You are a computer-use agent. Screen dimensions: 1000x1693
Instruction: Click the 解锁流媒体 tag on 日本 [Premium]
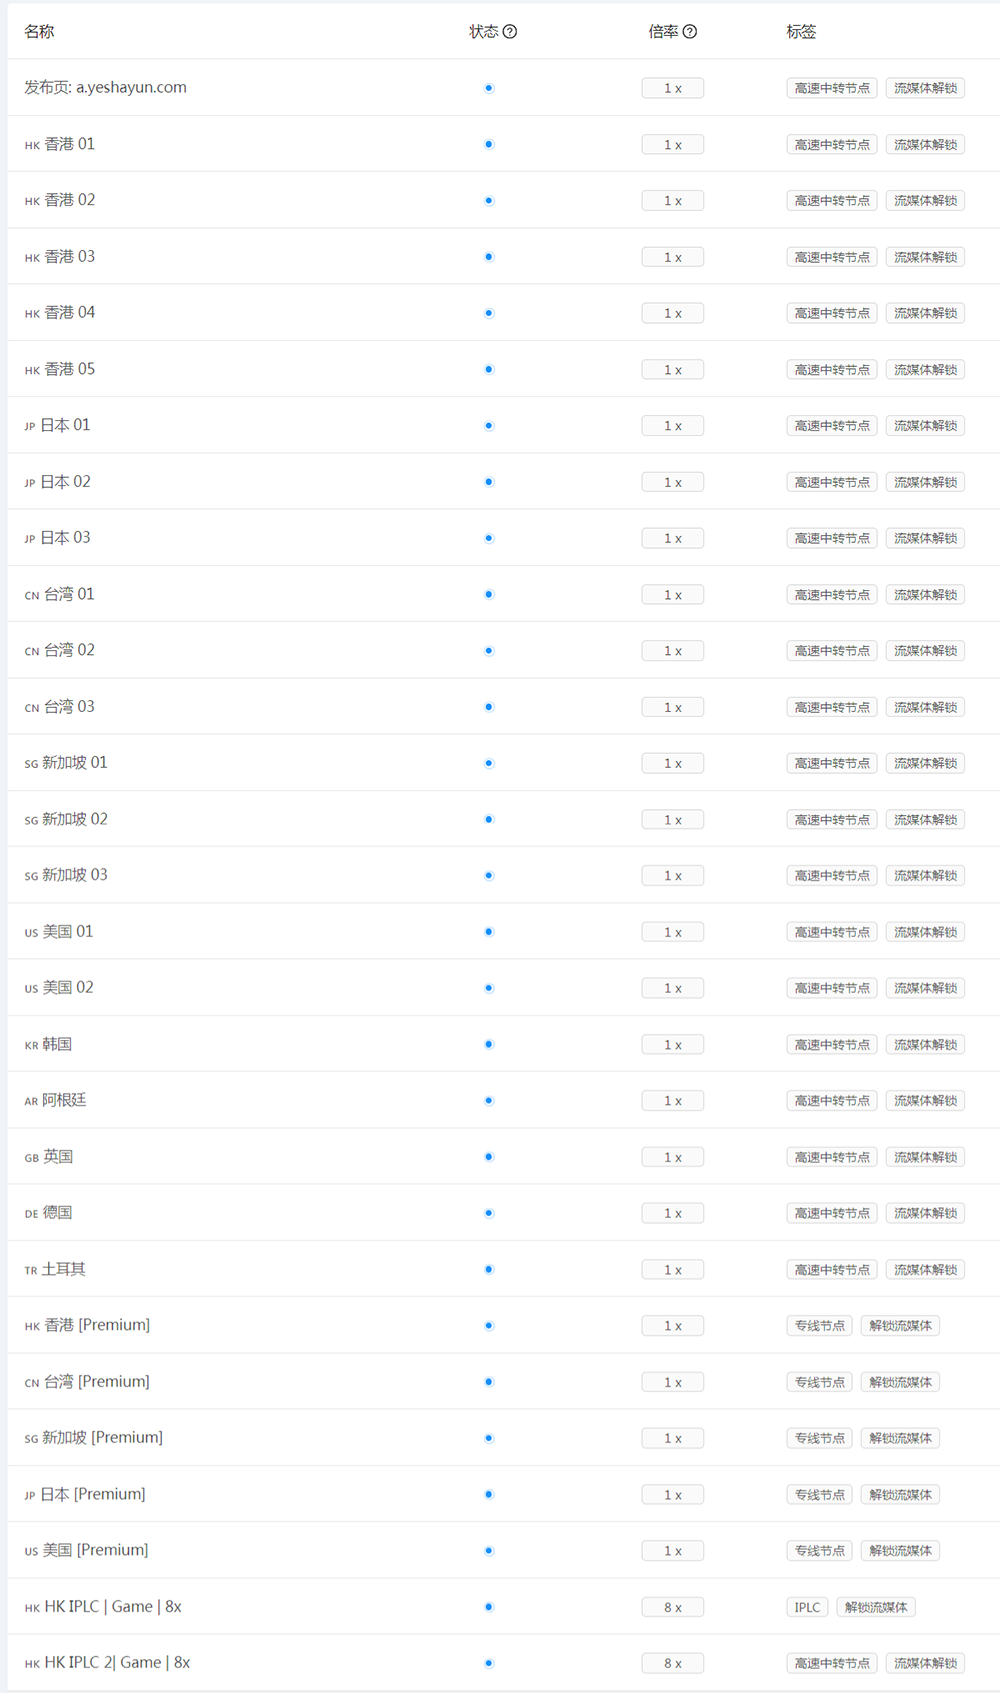coord(900,1495)
